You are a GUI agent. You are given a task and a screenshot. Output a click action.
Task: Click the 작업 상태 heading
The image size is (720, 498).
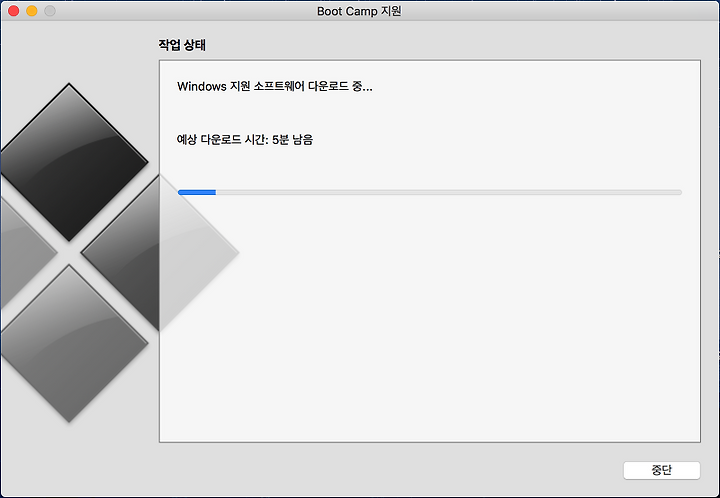182,45
